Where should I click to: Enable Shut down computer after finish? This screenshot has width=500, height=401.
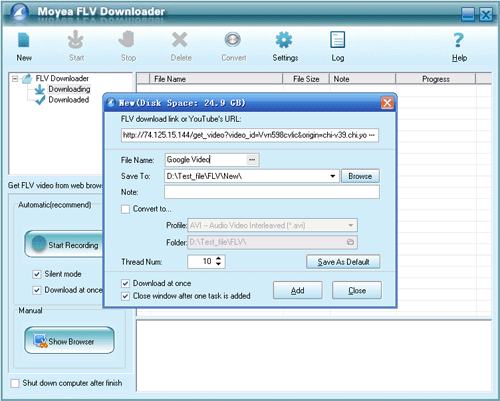click(15, 383)
